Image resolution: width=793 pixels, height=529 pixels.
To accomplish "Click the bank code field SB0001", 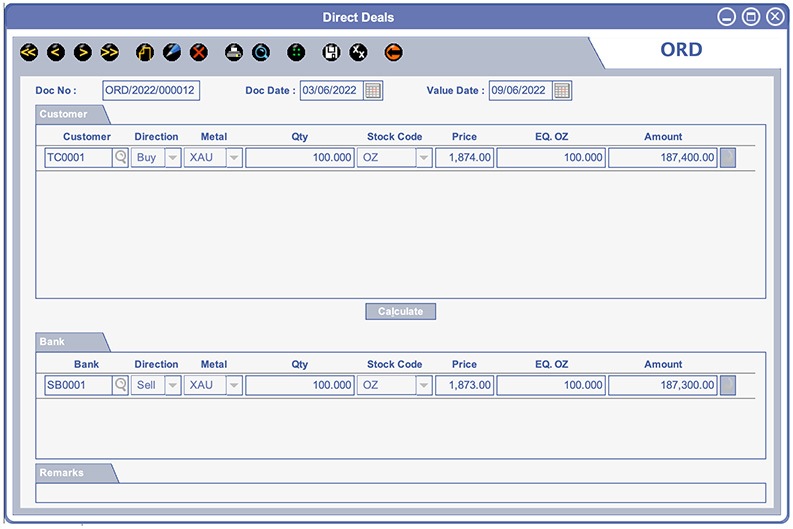I will [78, 385].
